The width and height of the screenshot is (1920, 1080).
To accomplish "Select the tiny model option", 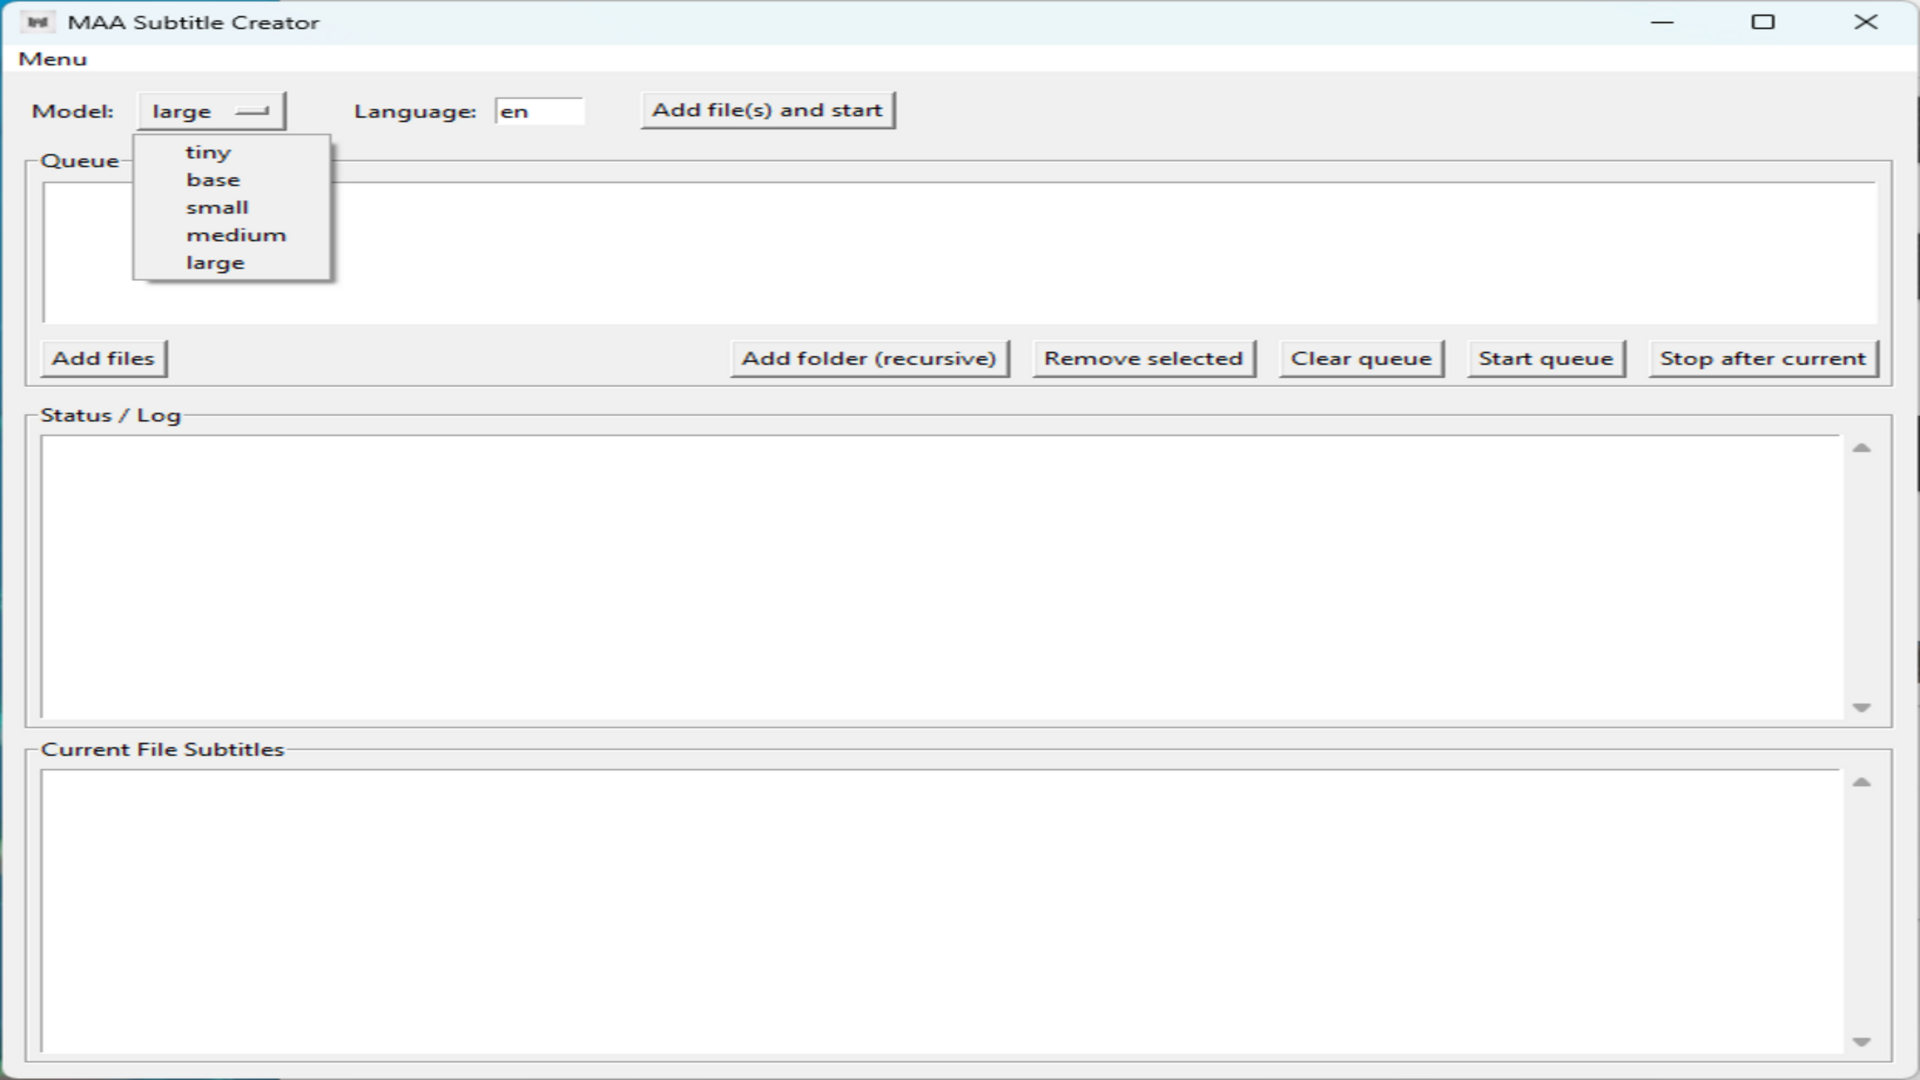I will click(x=208, y=152).
